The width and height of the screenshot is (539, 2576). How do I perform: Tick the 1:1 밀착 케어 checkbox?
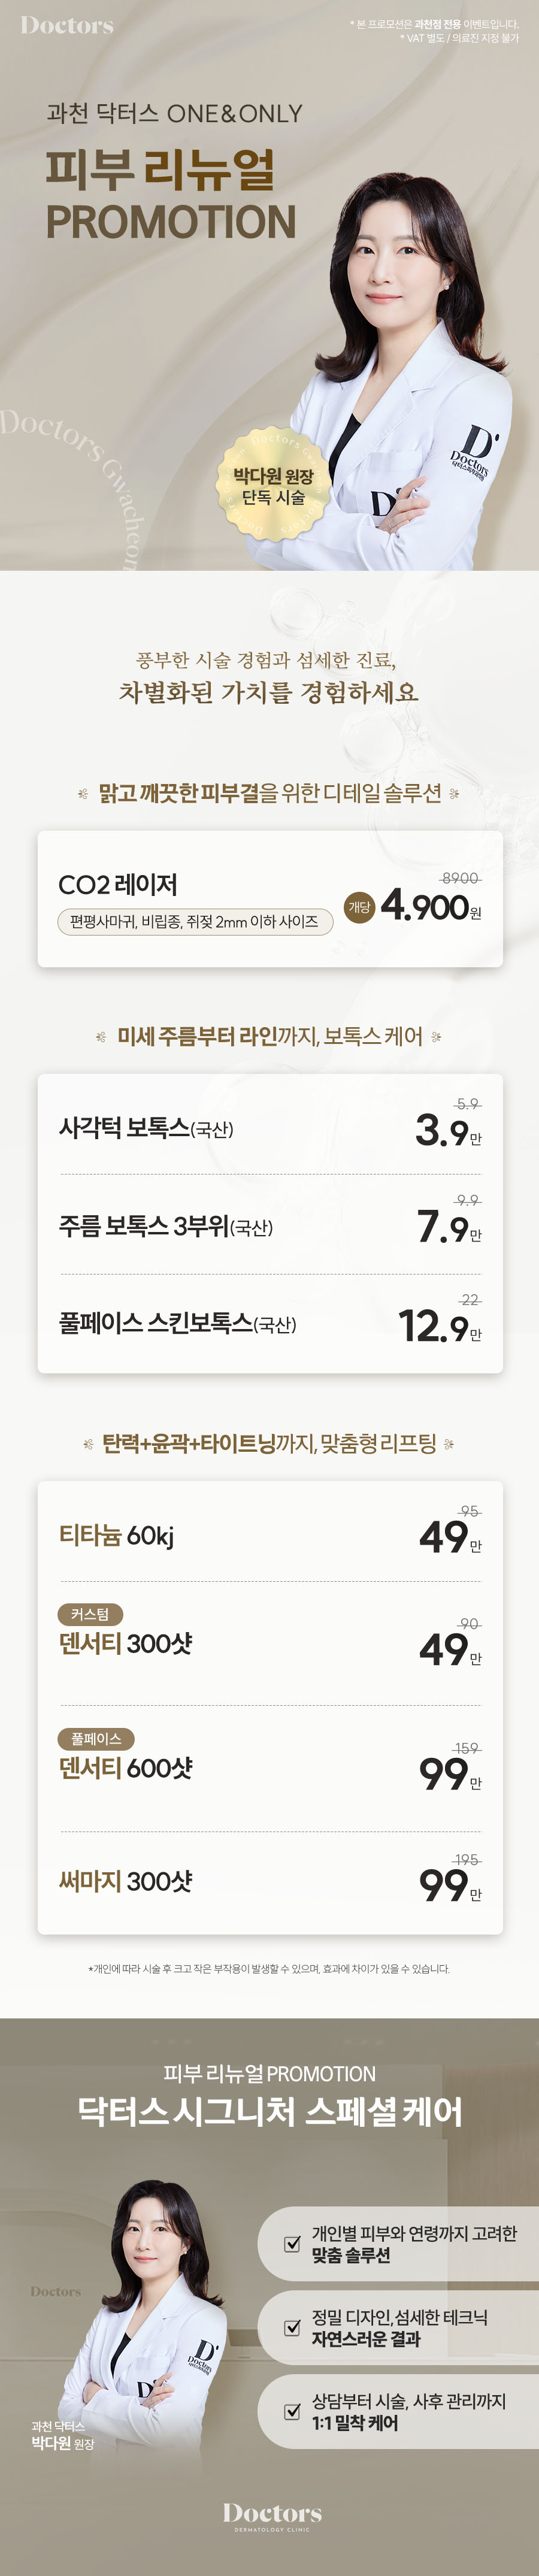click(x=292, y=2411)
